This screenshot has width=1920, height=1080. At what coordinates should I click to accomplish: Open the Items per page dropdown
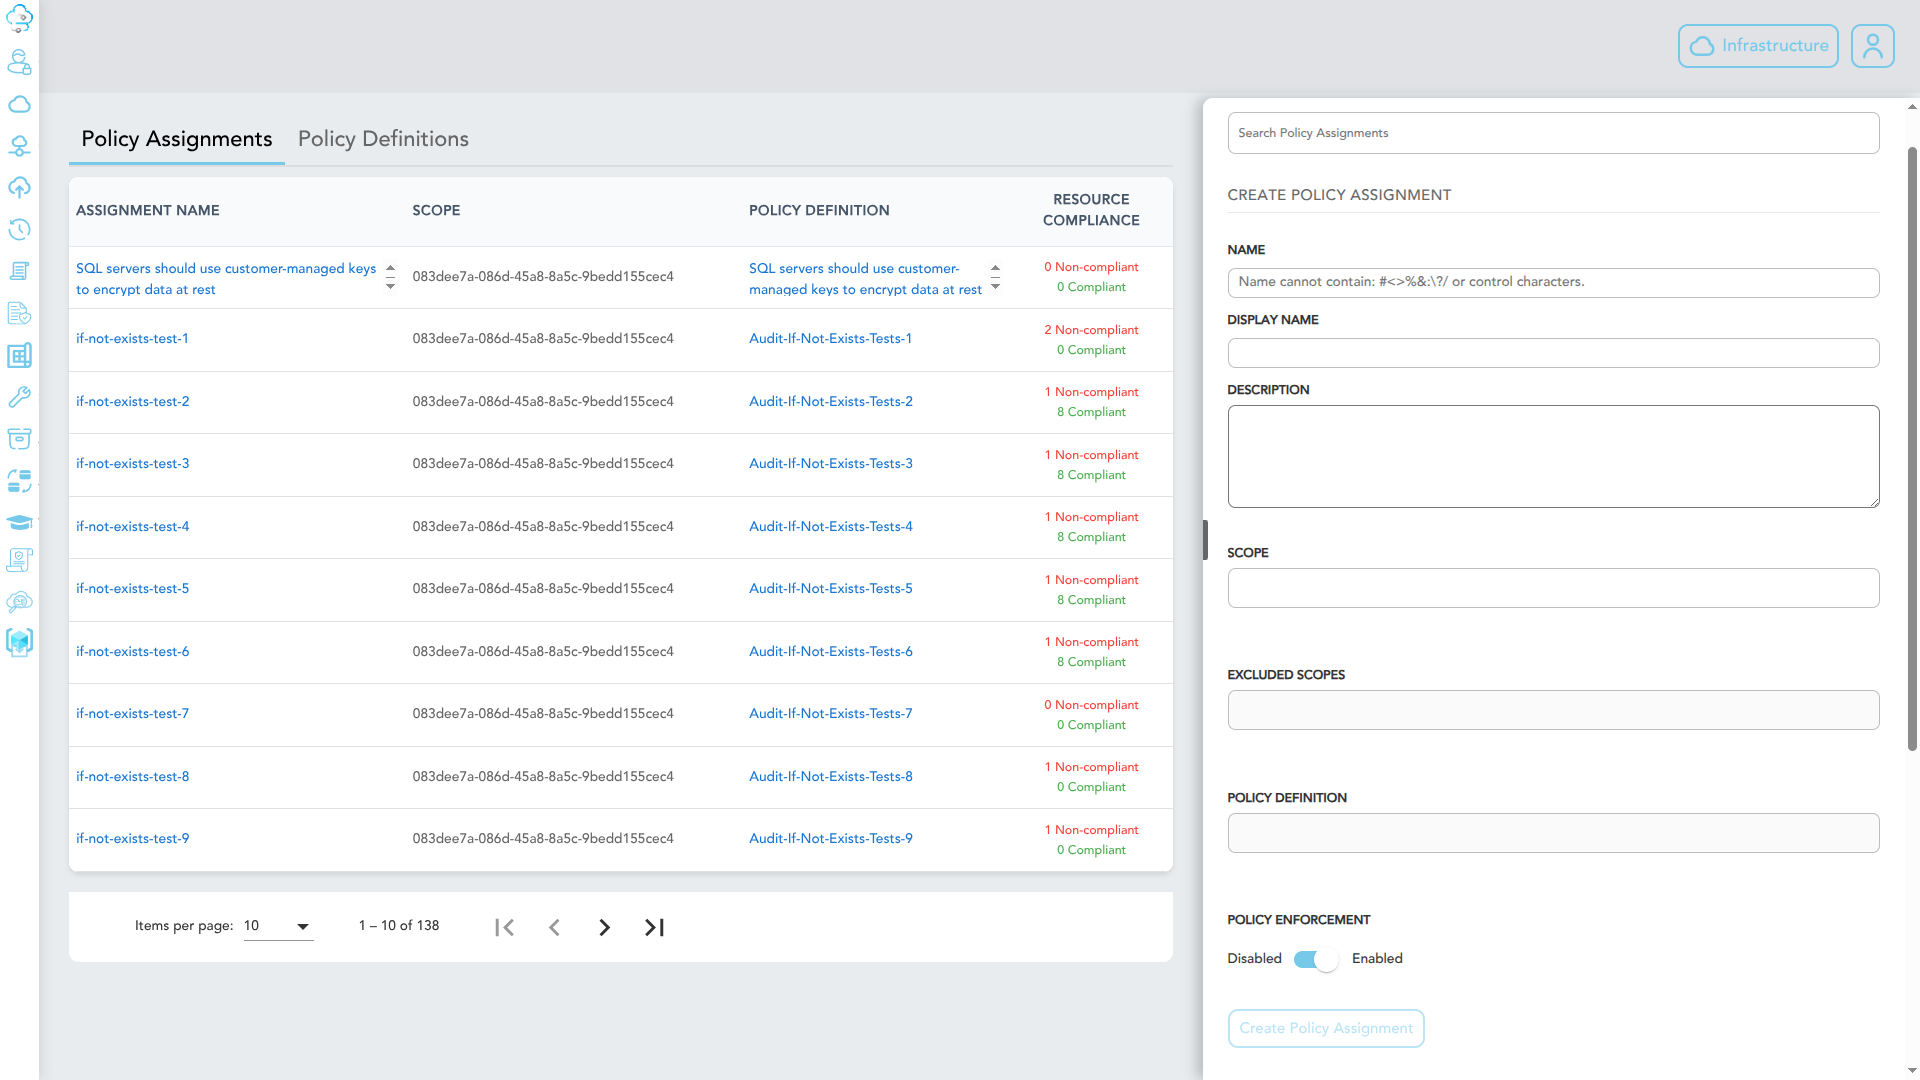[278, 926]
